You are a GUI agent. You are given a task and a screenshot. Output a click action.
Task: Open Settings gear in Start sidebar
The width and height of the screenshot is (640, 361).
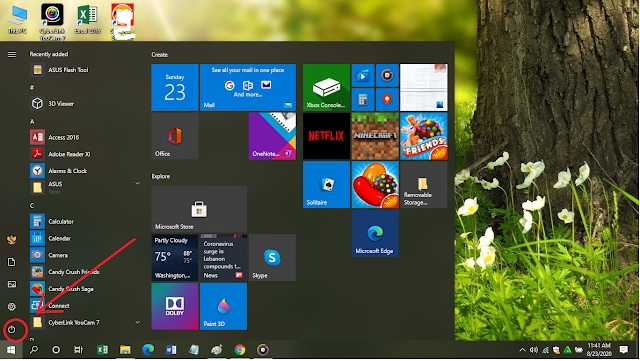(12, 306)
